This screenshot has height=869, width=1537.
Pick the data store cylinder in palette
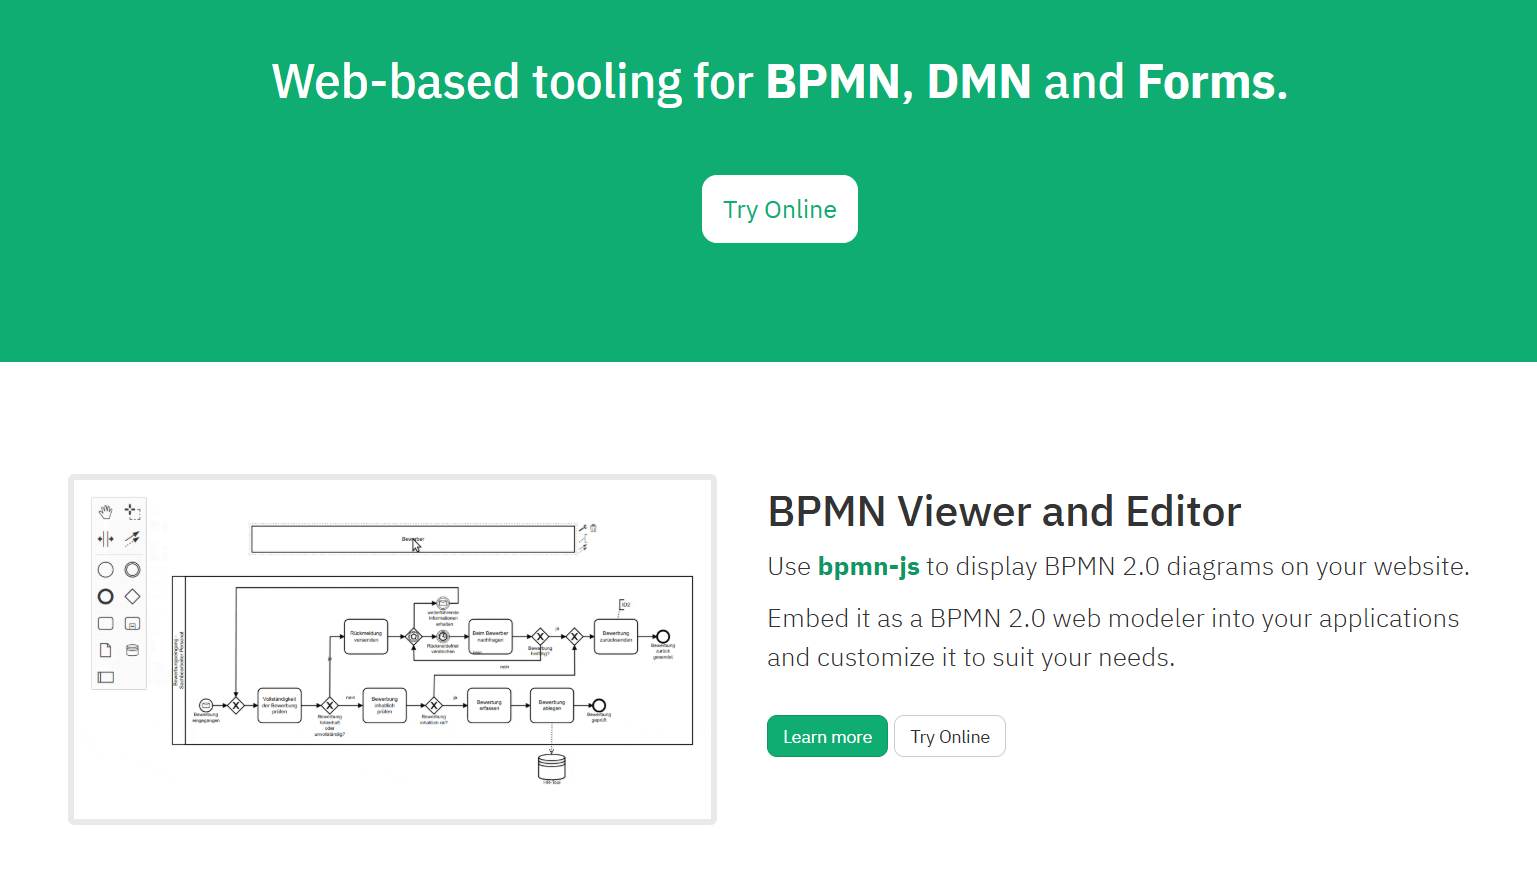point(132,650)
